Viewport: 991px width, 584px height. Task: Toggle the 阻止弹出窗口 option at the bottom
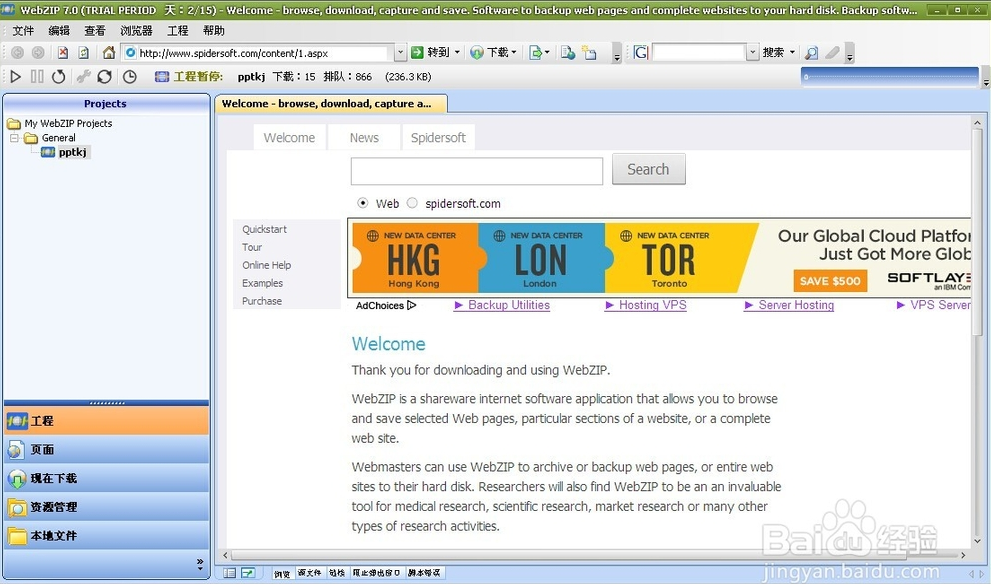376,573
